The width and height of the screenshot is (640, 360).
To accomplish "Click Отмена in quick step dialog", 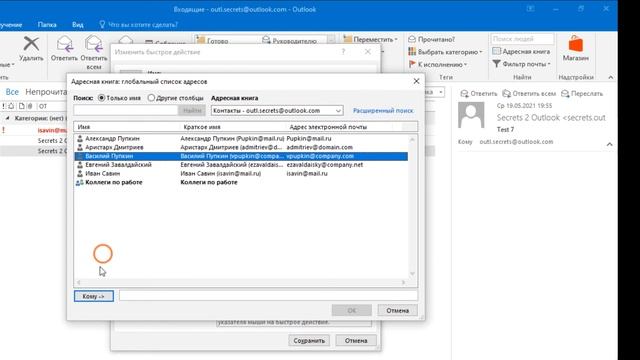I will tap(356, 340).
